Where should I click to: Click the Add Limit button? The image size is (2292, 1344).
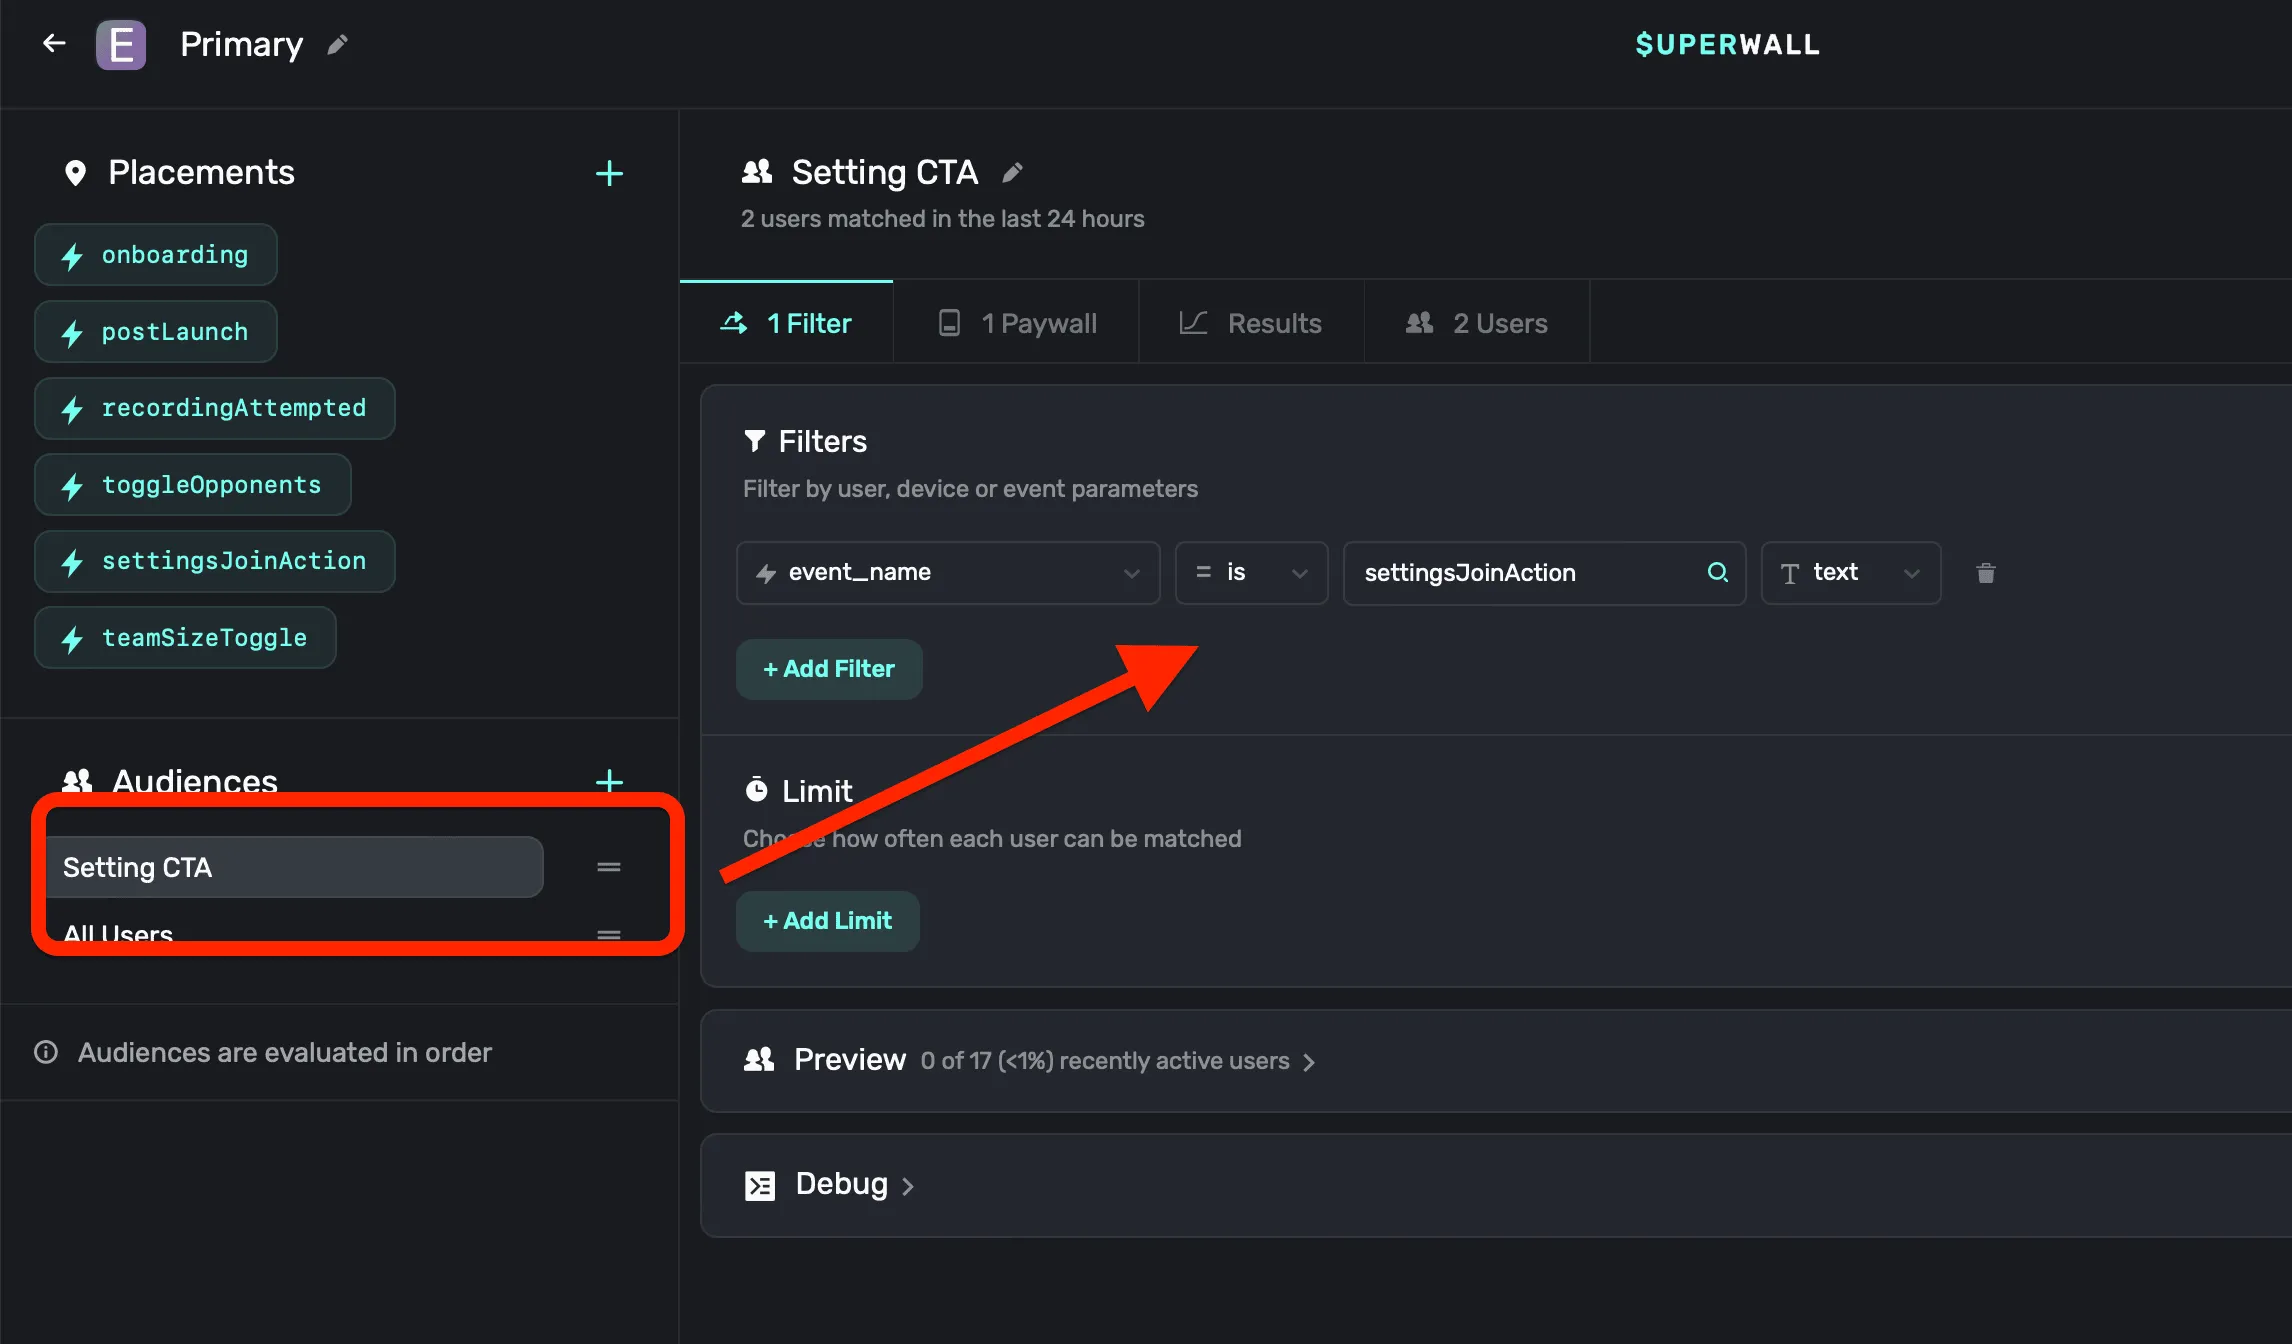(827, 921)
